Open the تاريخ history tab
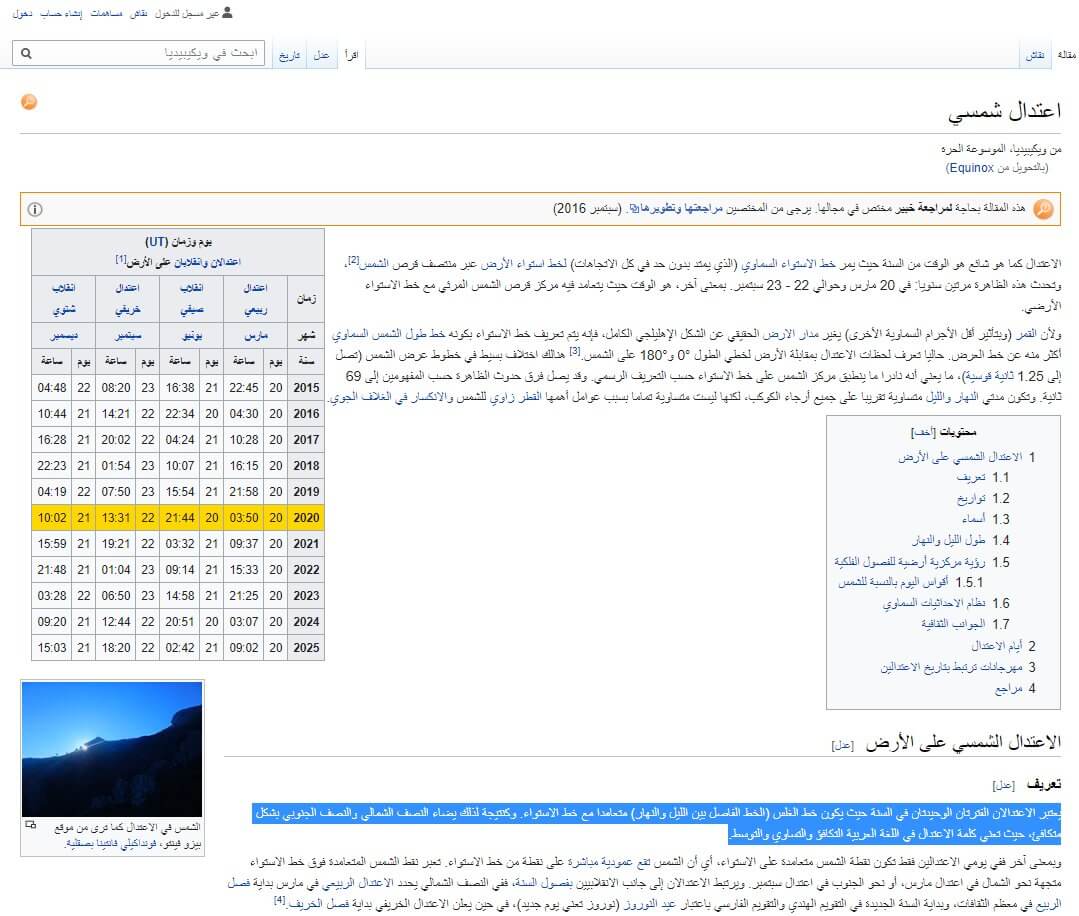This screenshot has width=1079, height=916. 289,56
